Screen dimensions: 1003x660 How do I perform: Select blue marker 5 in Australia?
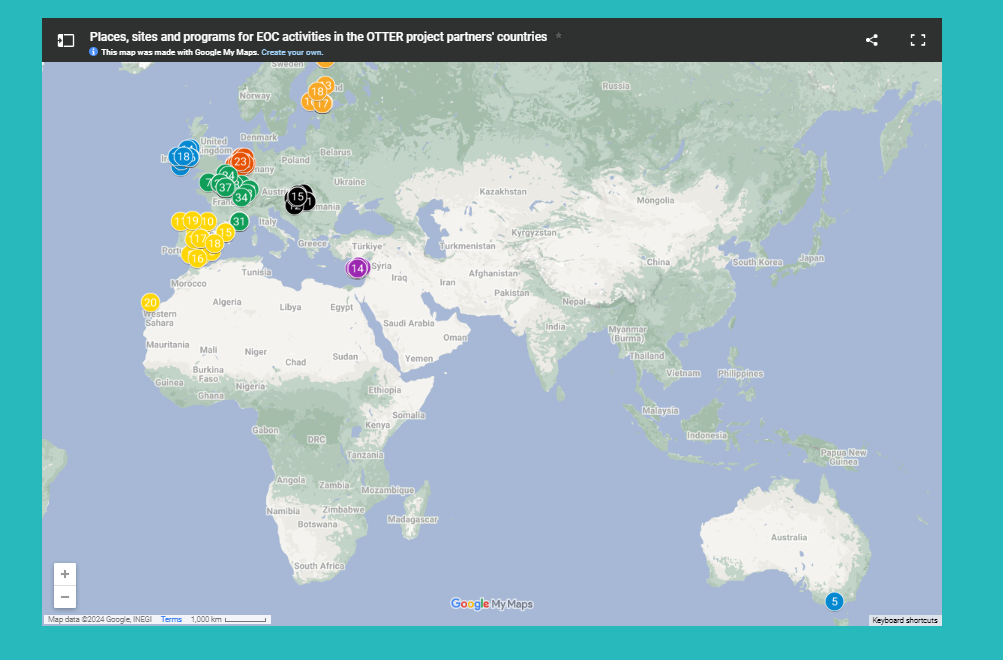click(x=834, y=601)
